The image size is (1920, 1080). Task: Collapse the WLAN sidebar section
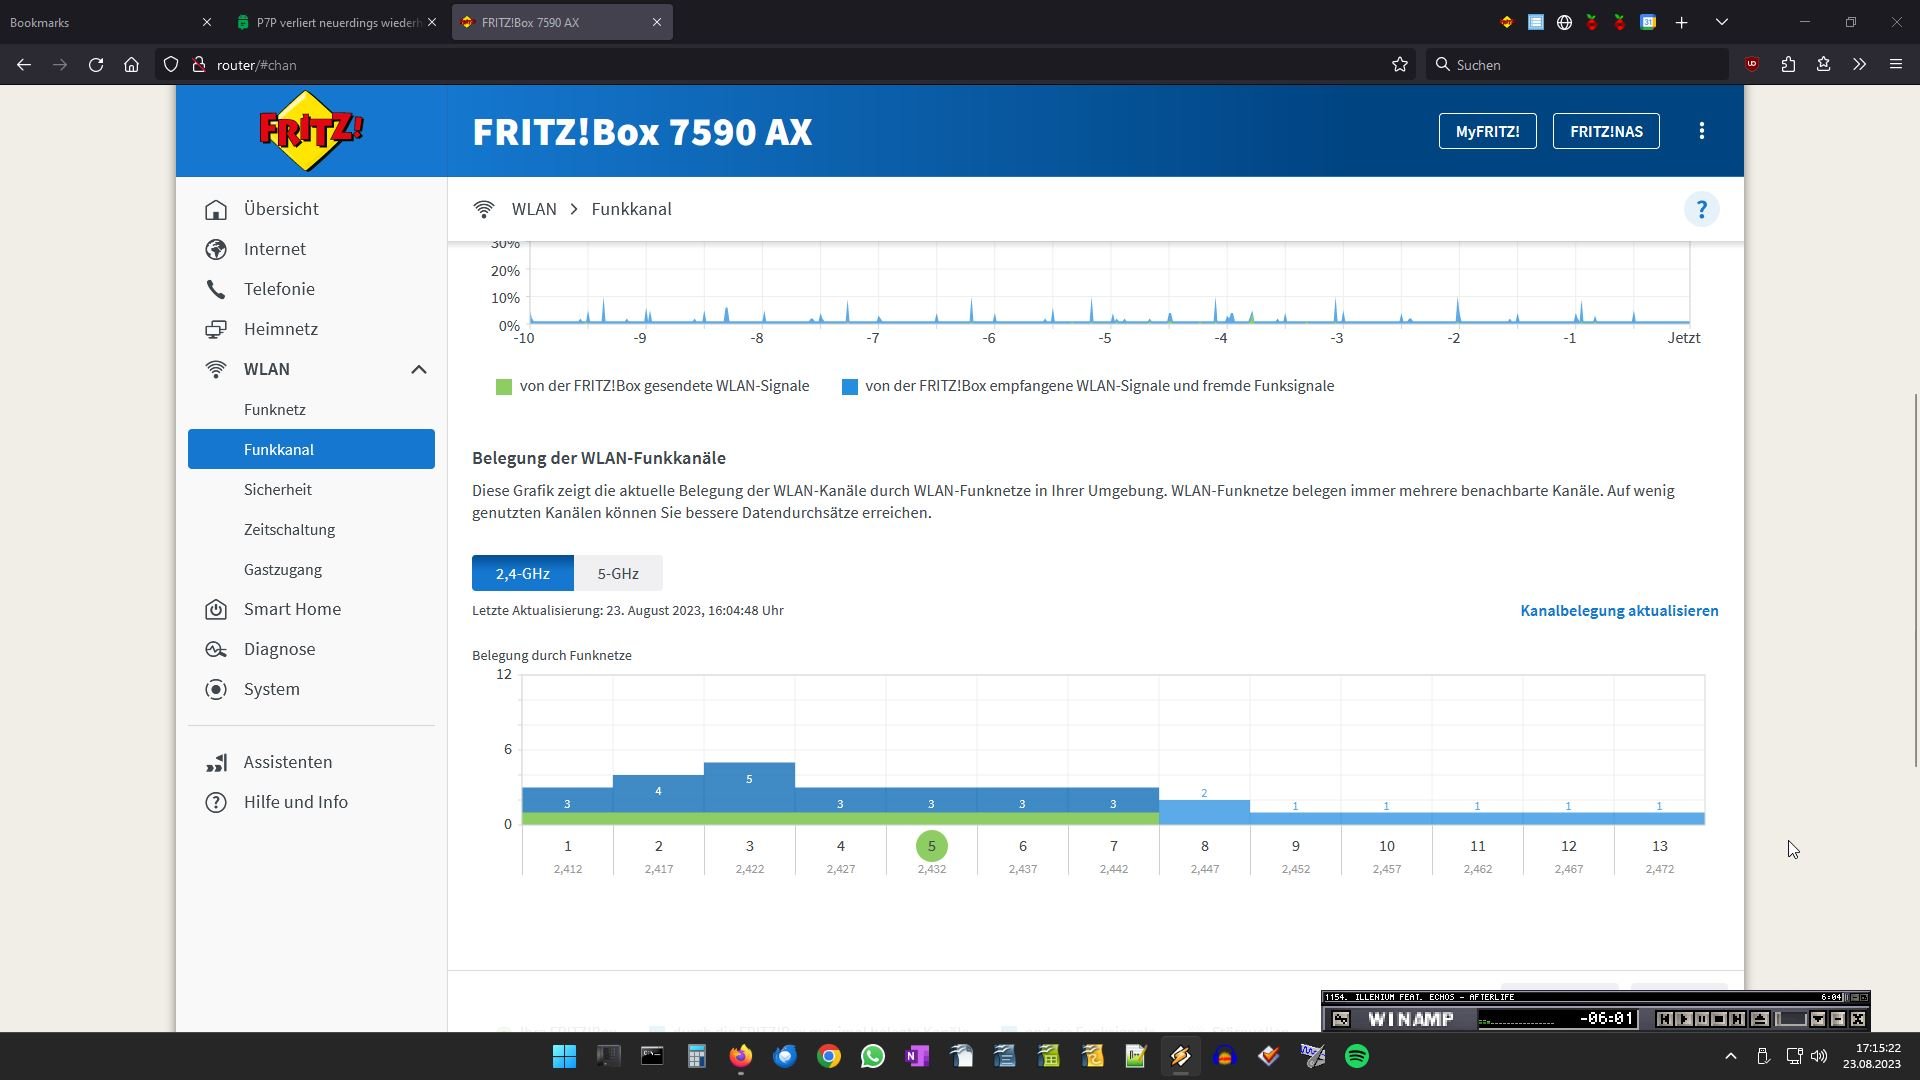[x=418, y=369]
